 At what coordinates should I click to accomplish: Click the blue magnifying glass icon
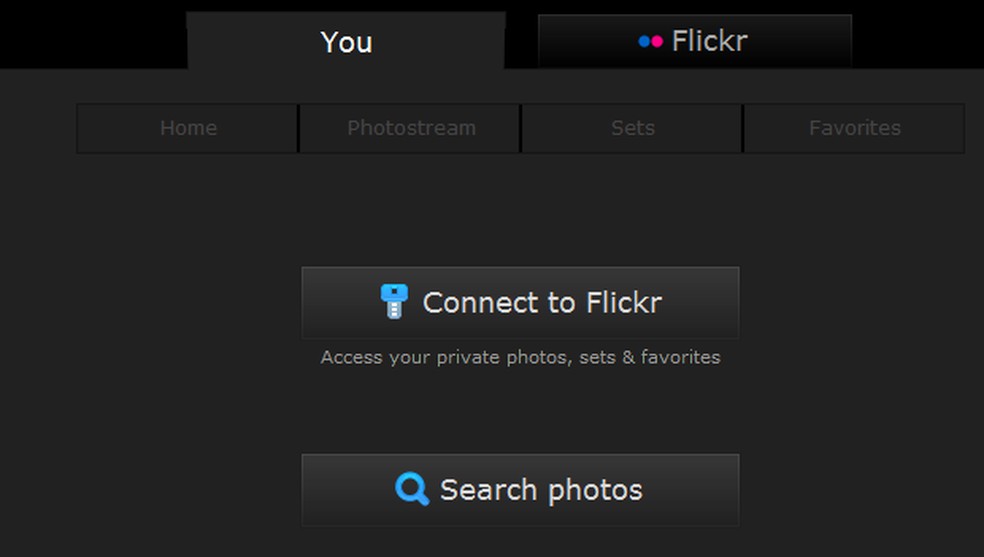click(x=411, y=489)
